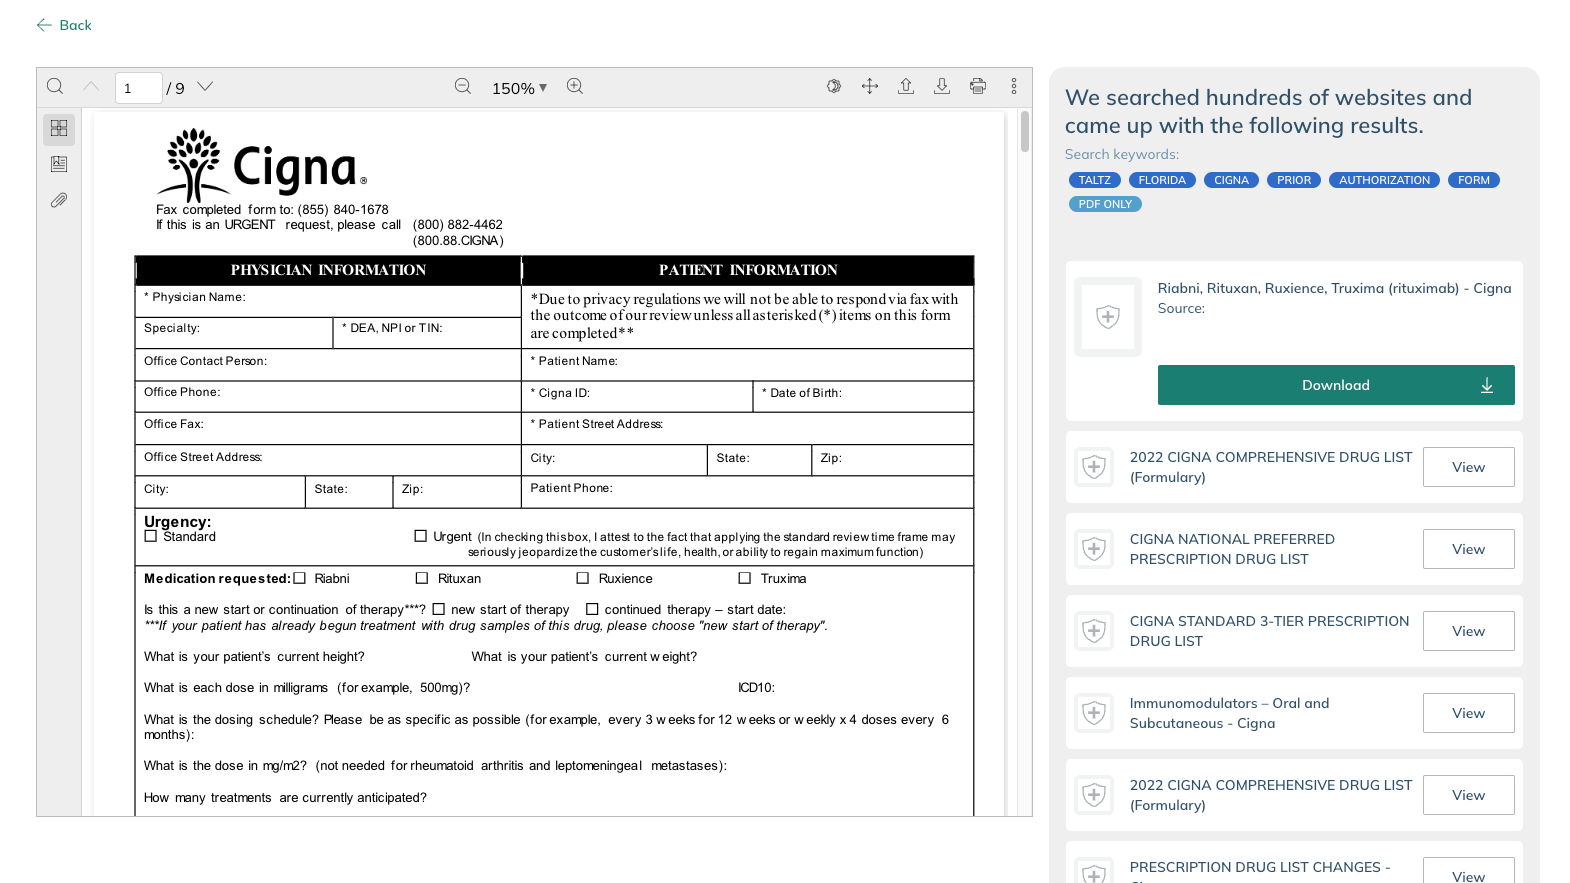The width and height of the screenshot is (1570, 883).
Task: Show page thumbnails panel
Action: 59,129
